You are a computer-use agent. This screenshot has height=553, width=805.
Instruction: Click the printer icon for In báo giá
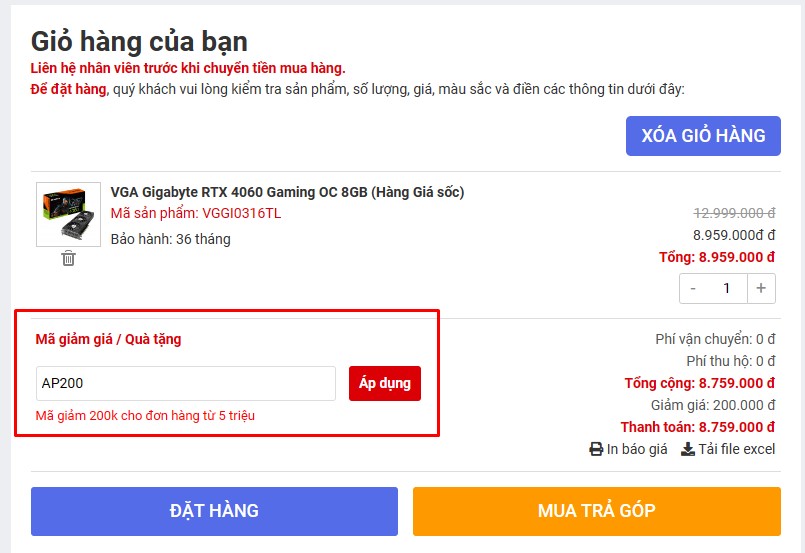point(596,449)
